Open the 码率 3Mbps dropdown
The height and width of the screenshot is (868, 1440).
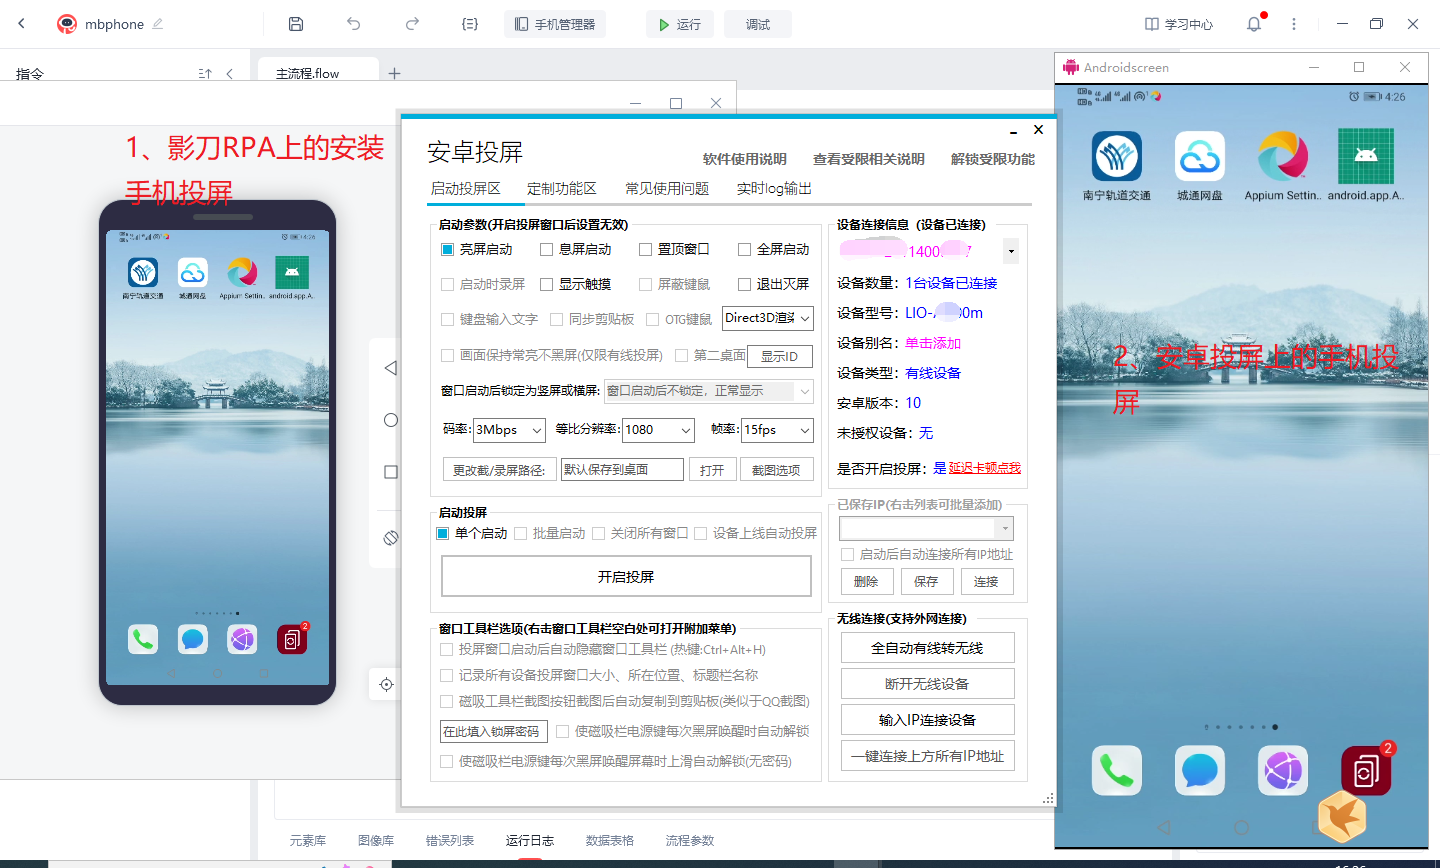click(509, 430)
